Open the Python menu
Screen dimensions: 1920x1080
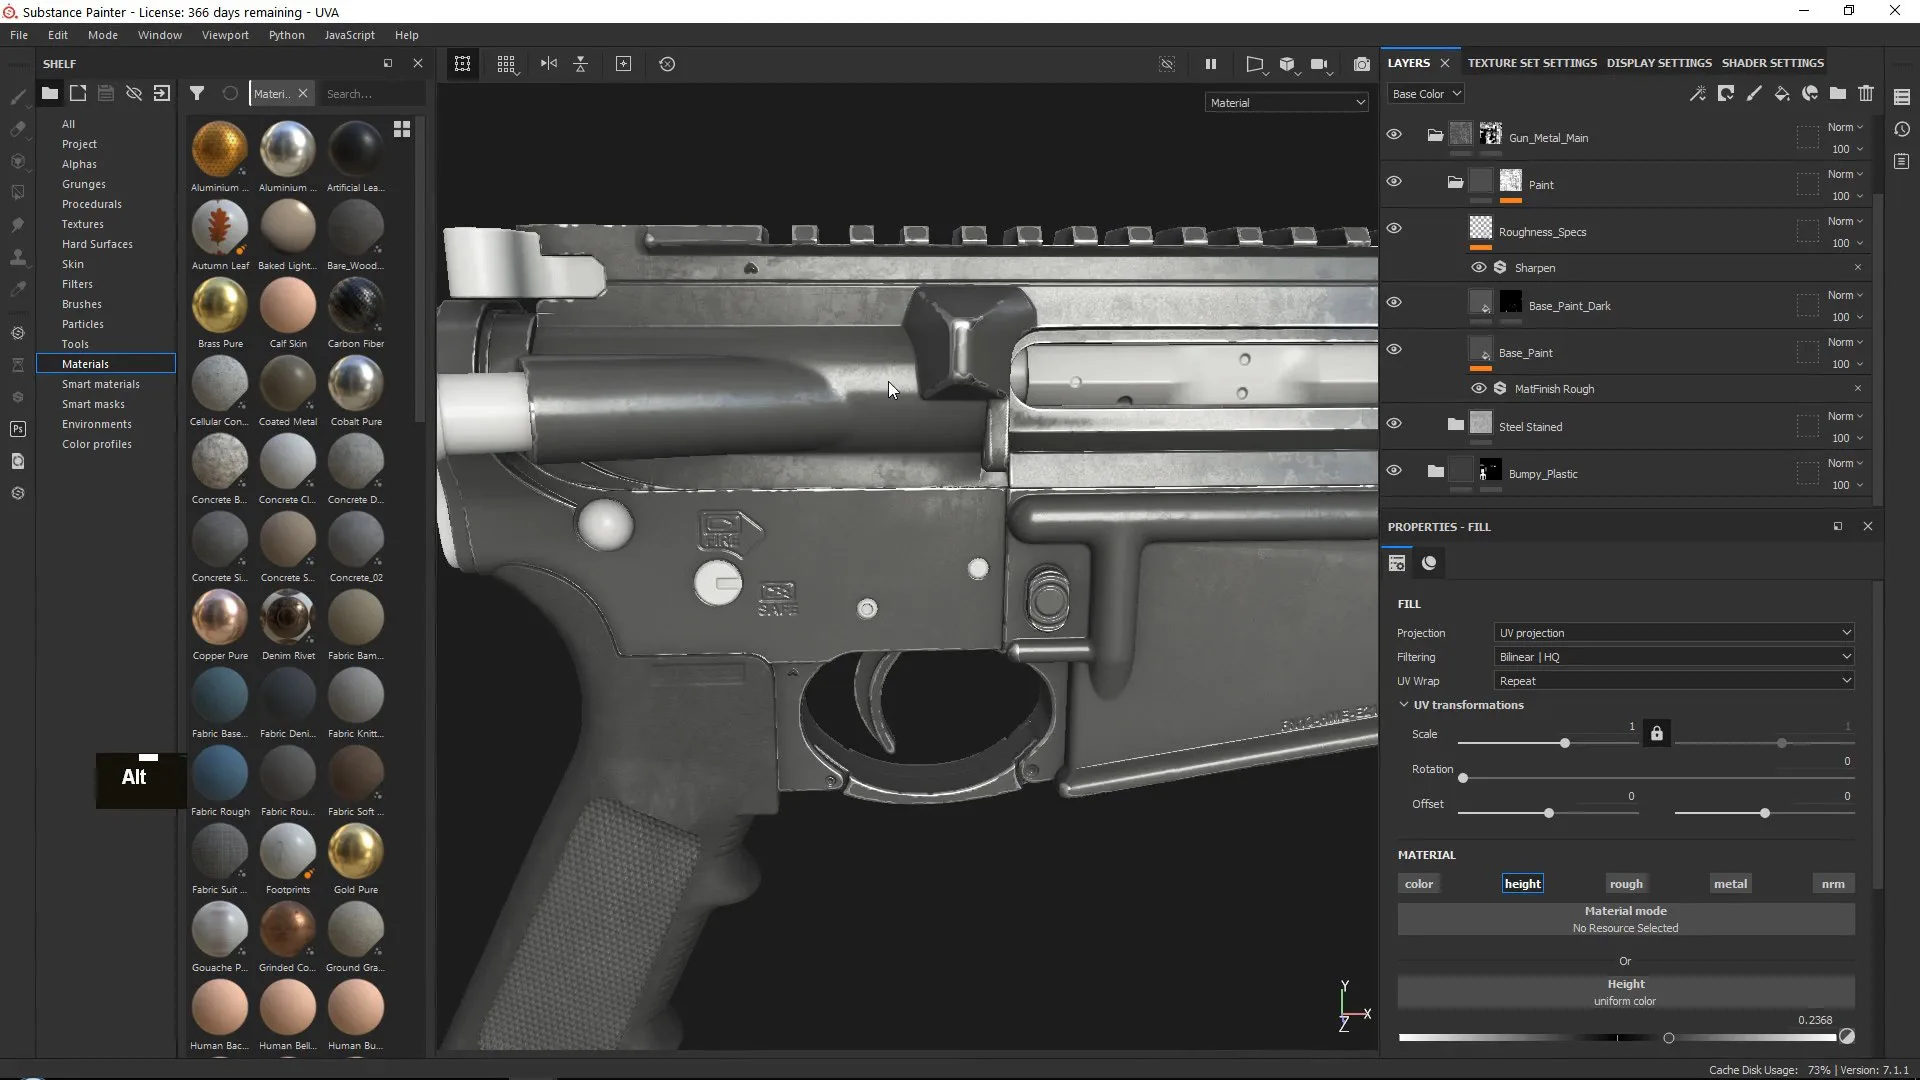(285, 34)
